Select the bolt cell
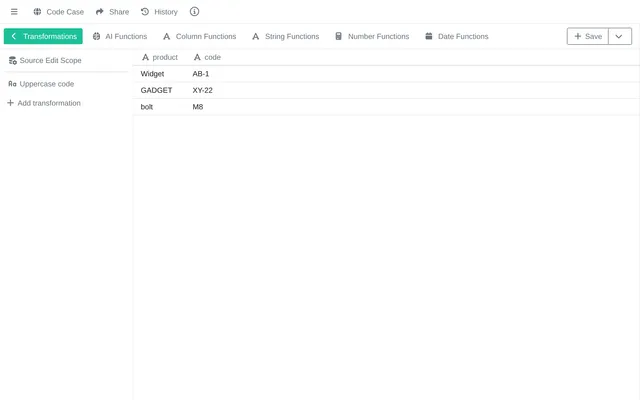The height and width of the screenshot is (400, 640). 147,107
